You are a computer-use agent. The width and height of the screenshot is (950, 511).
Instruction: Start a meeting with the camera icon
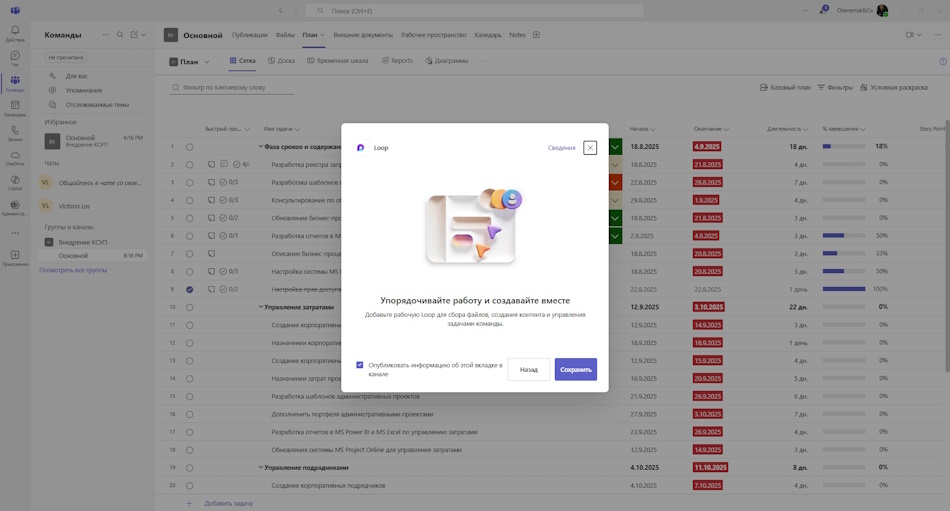click(909, 35)
